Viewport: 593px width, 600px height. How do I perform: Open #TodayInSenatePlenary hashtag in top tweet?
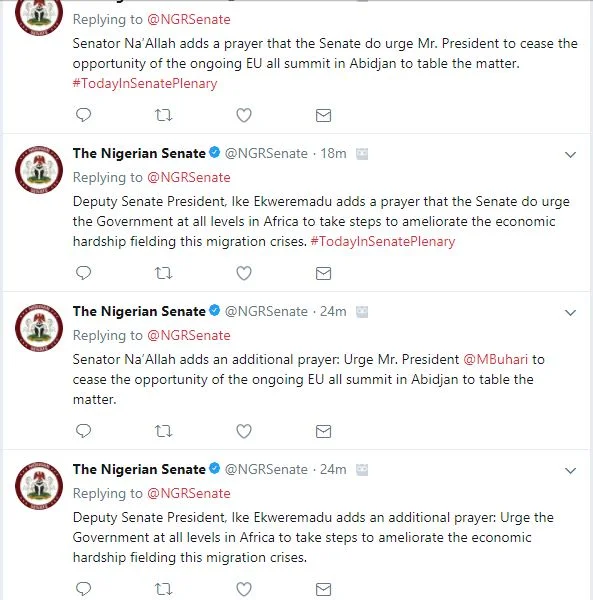click(145, 83)
